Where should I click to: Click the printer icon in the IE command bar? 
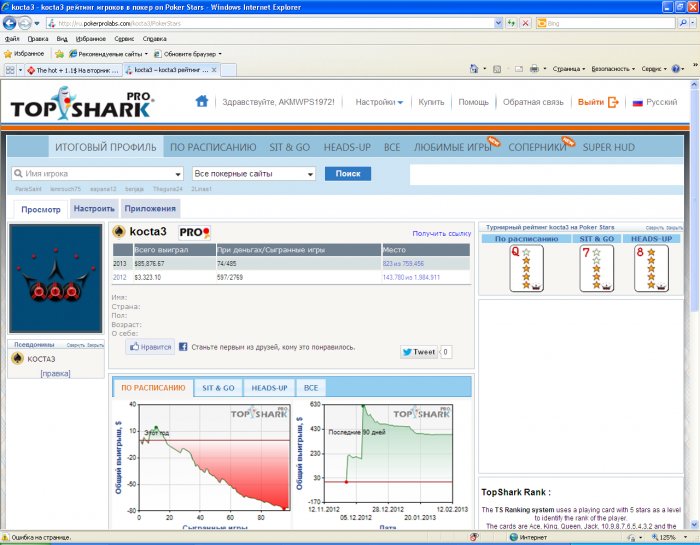(x=534, y=69)
